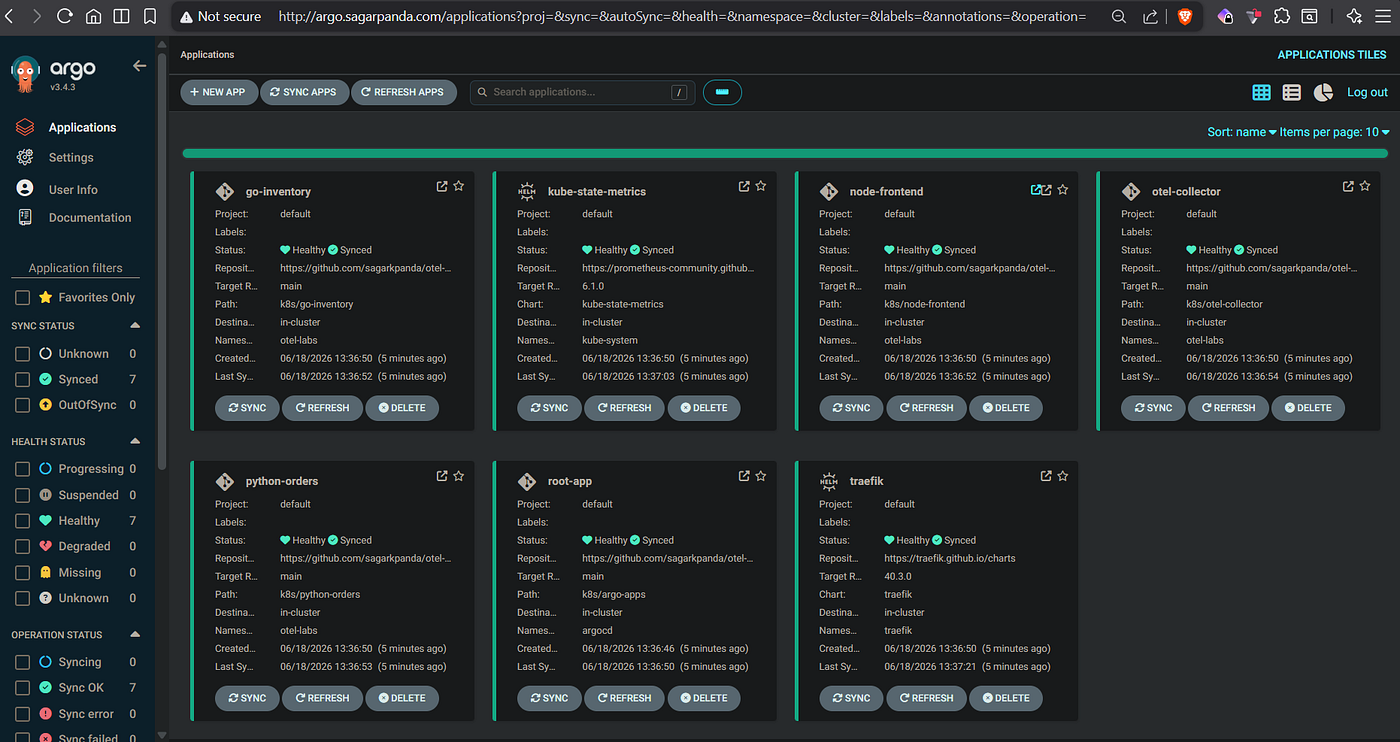1400x742 pixels.
Task: Switch to list view icon
Action: pyautogui.click(x=1292, y=92)
